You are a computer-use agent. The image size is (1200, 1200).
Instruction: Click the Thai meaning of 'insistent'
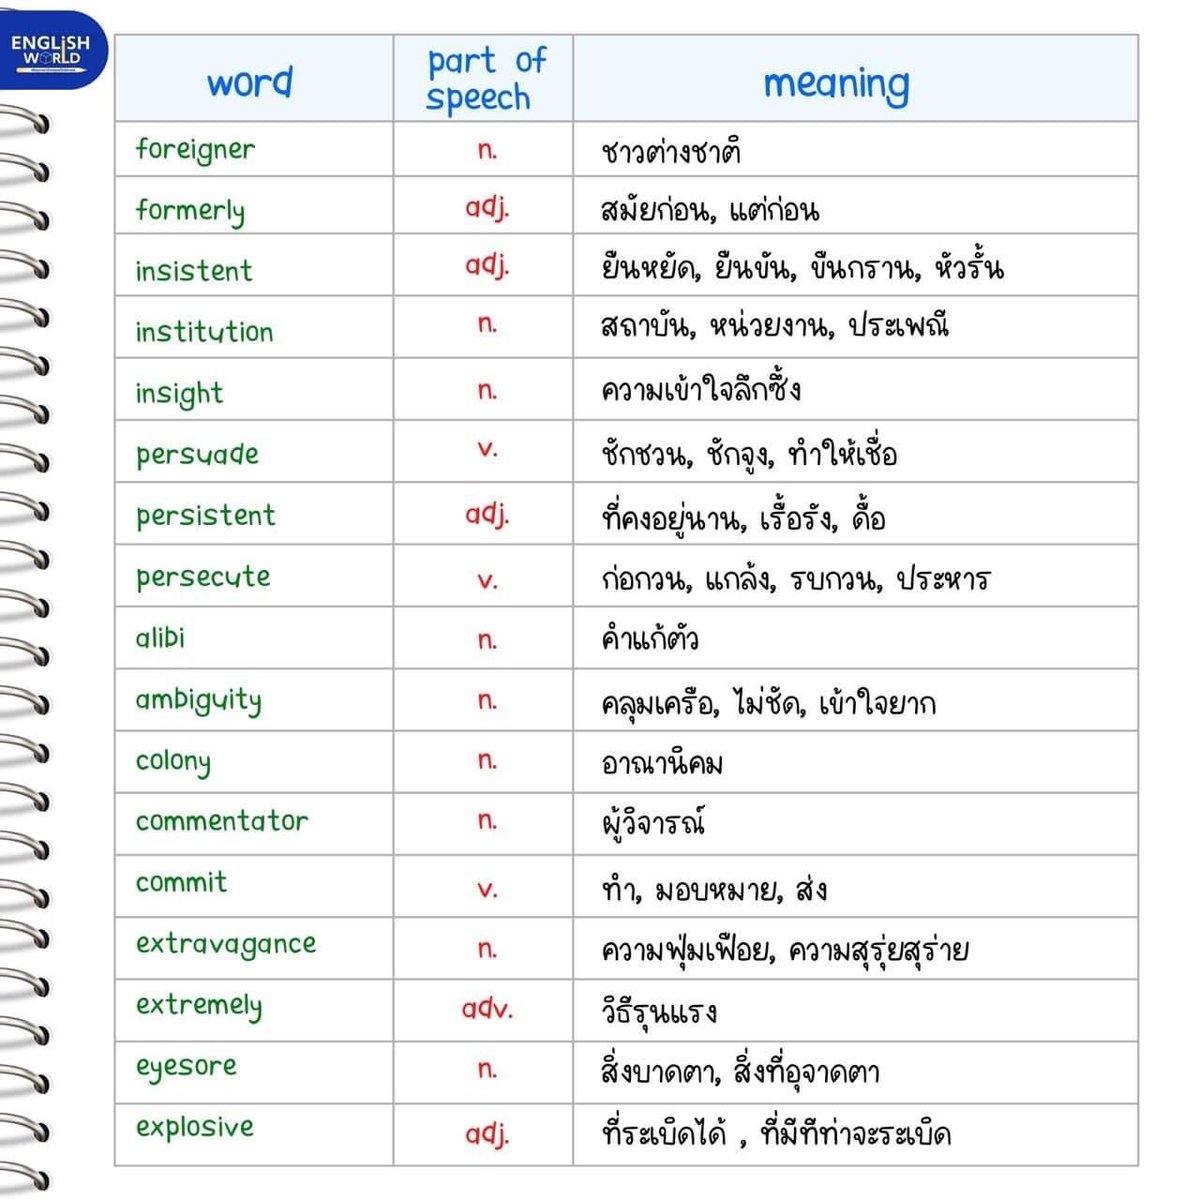(802, 267)
